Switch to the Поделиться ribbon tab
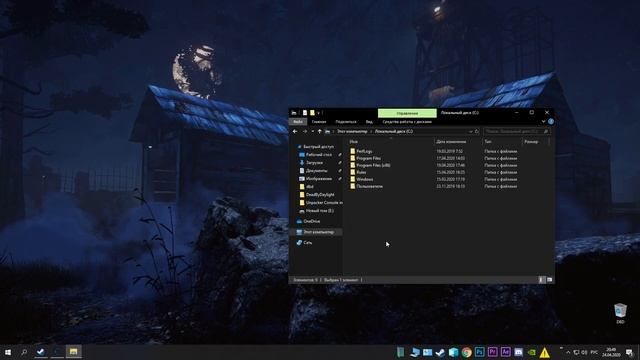 coord(346,122)
